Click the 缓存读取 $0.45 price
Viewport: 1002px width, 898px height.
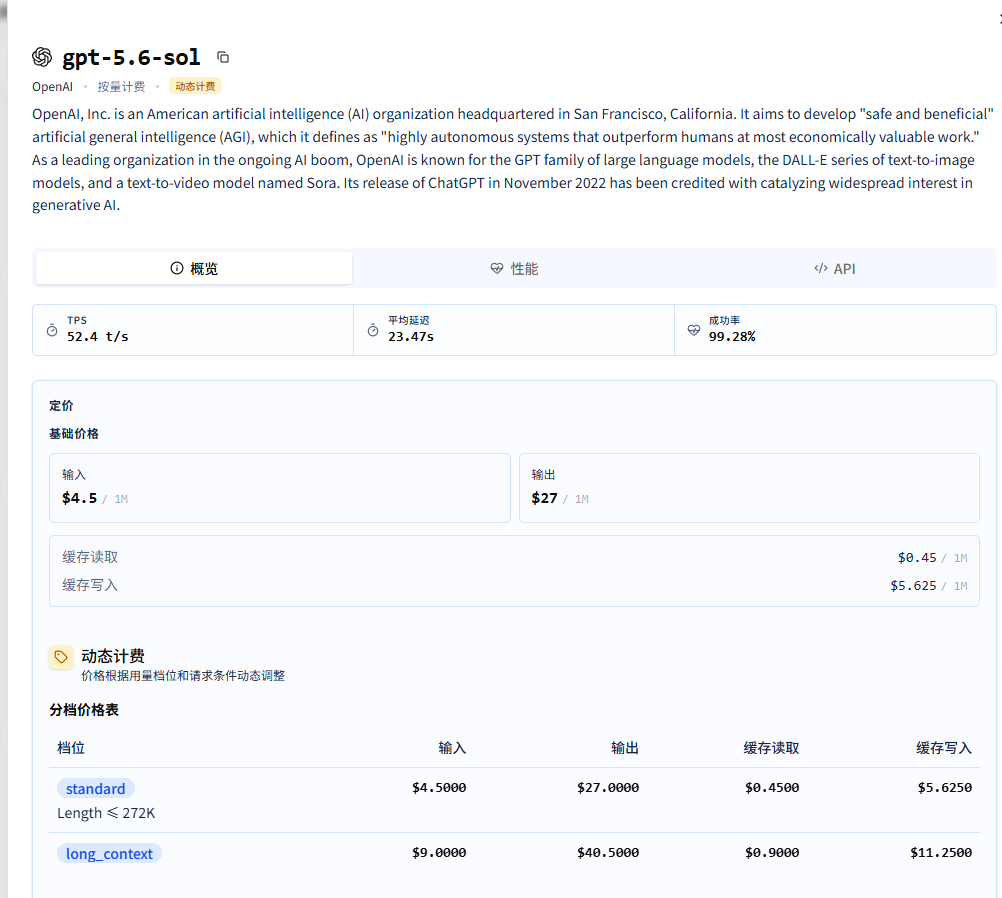917,558
